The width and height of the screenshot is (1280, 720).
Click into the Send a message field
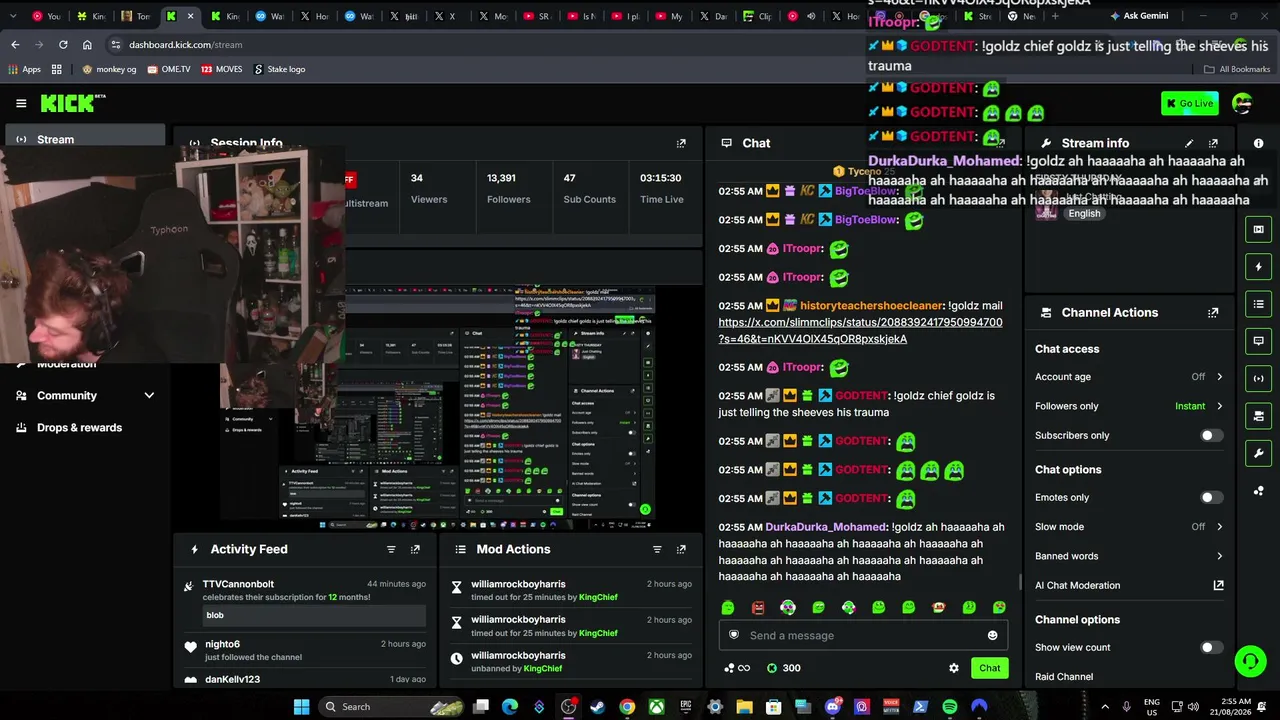[862, 636]
